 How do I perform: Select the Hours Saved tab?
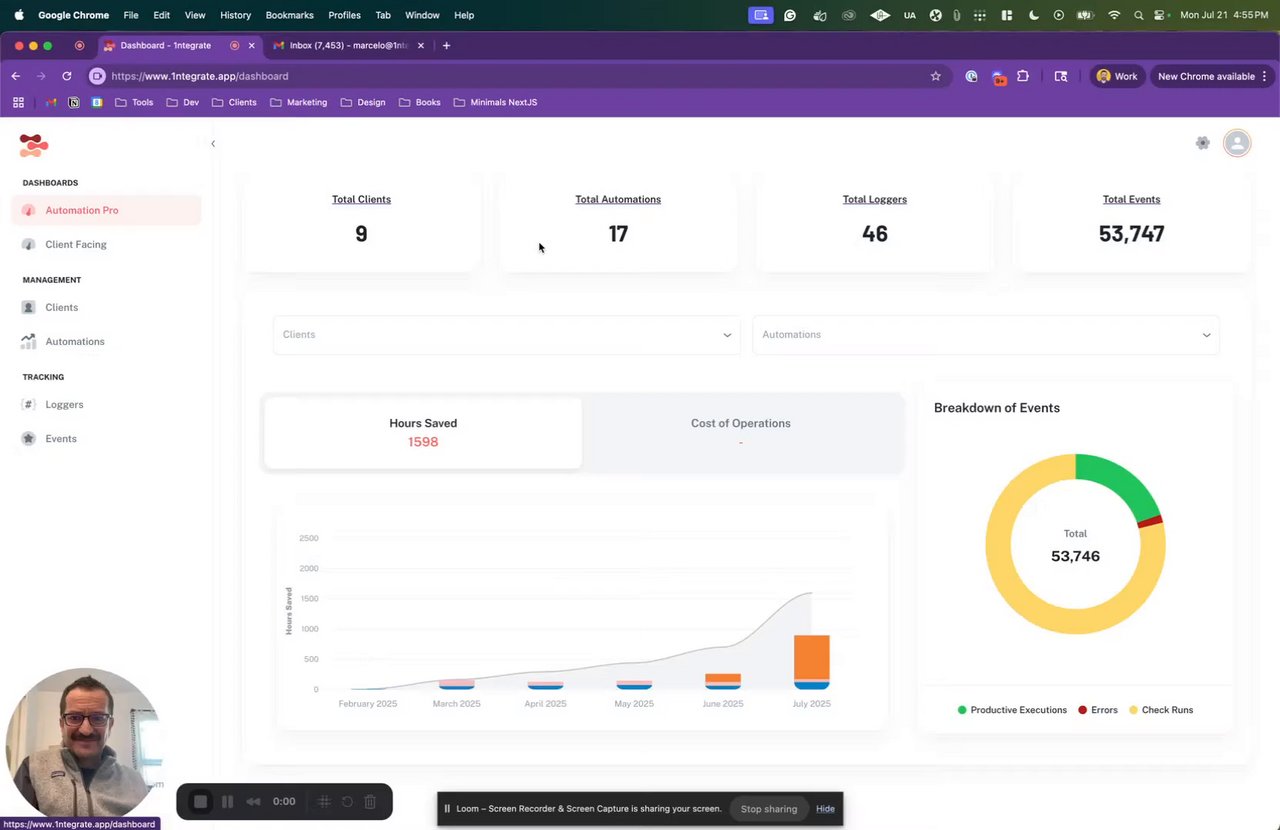(x=423, y=432)
